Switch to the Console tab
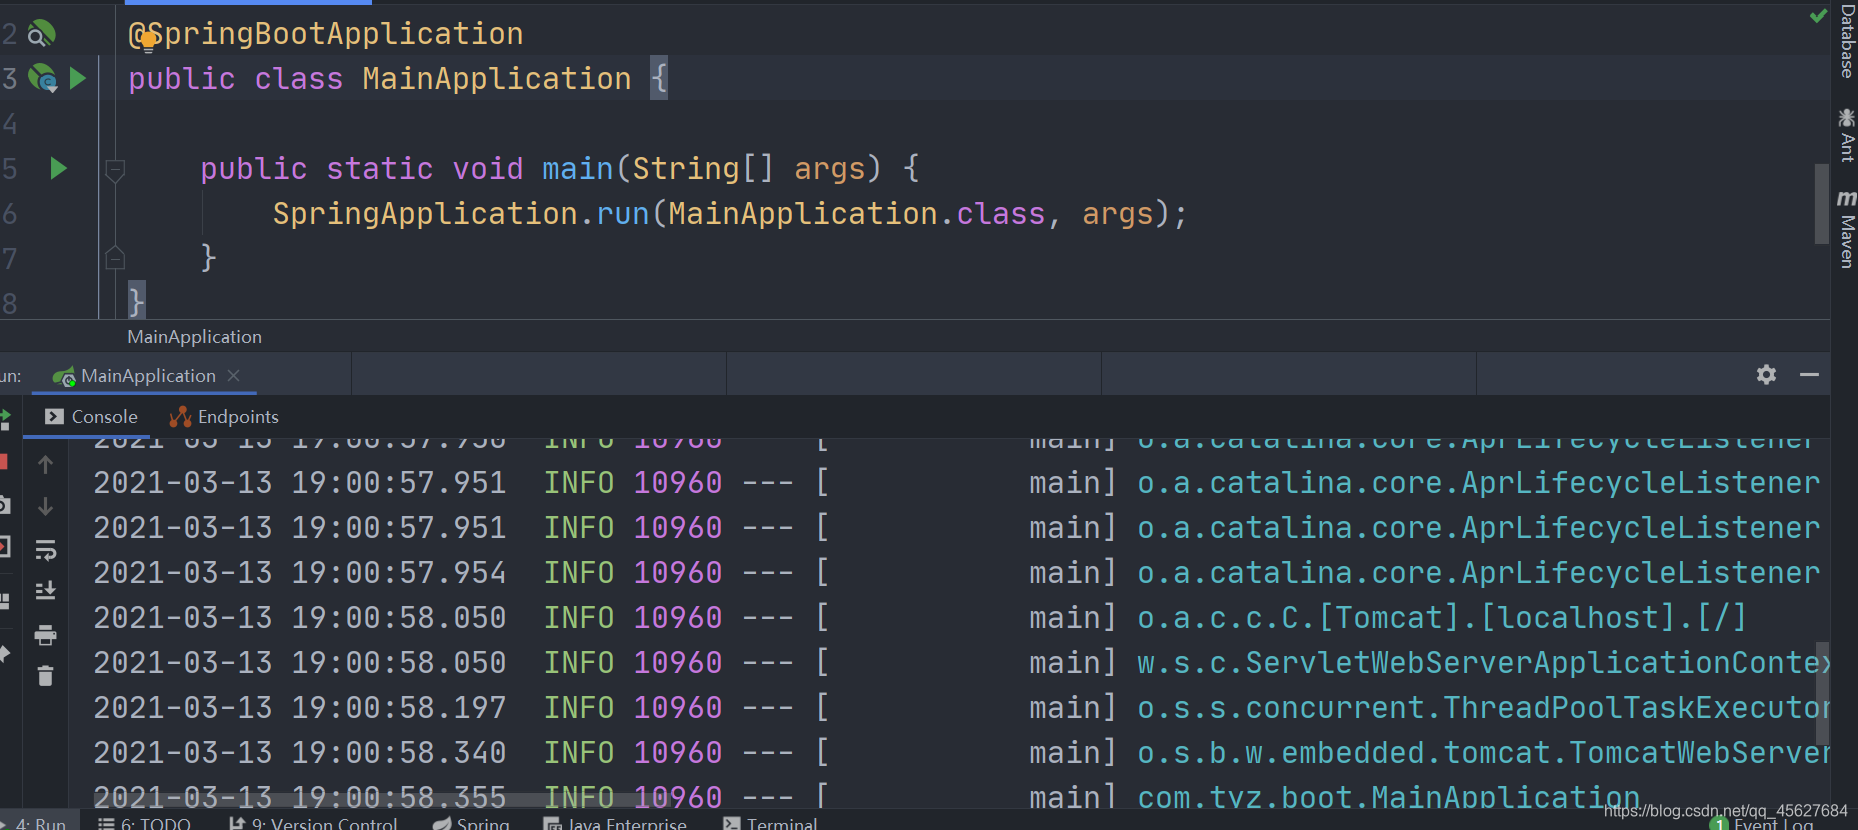This screenshot has height=830, width=1858. [91, 417]
